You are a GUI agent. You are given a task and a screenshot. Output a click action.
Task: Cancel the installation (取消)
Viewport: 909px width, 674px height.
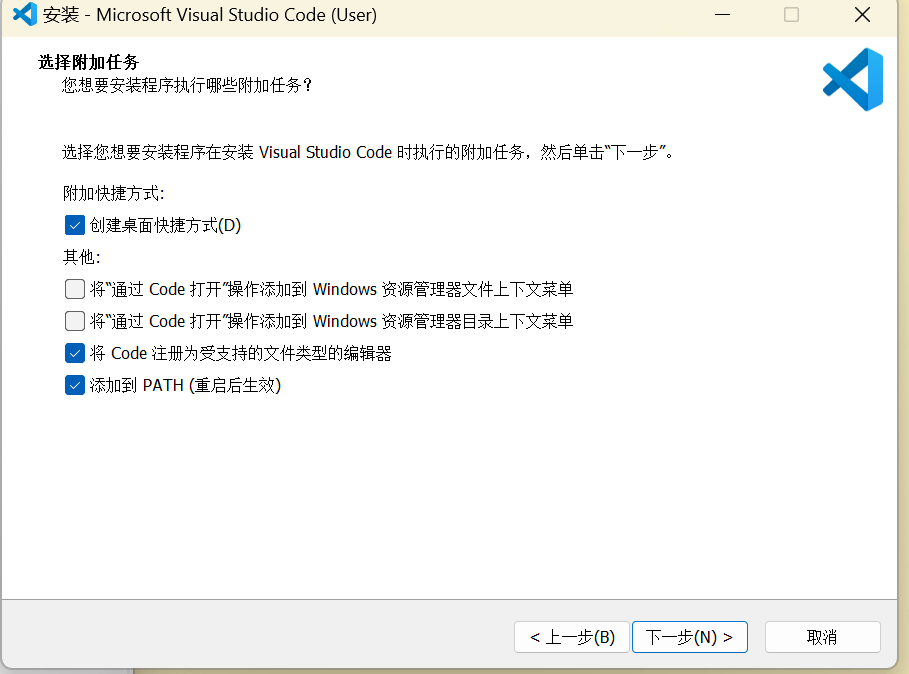point(822,637)
